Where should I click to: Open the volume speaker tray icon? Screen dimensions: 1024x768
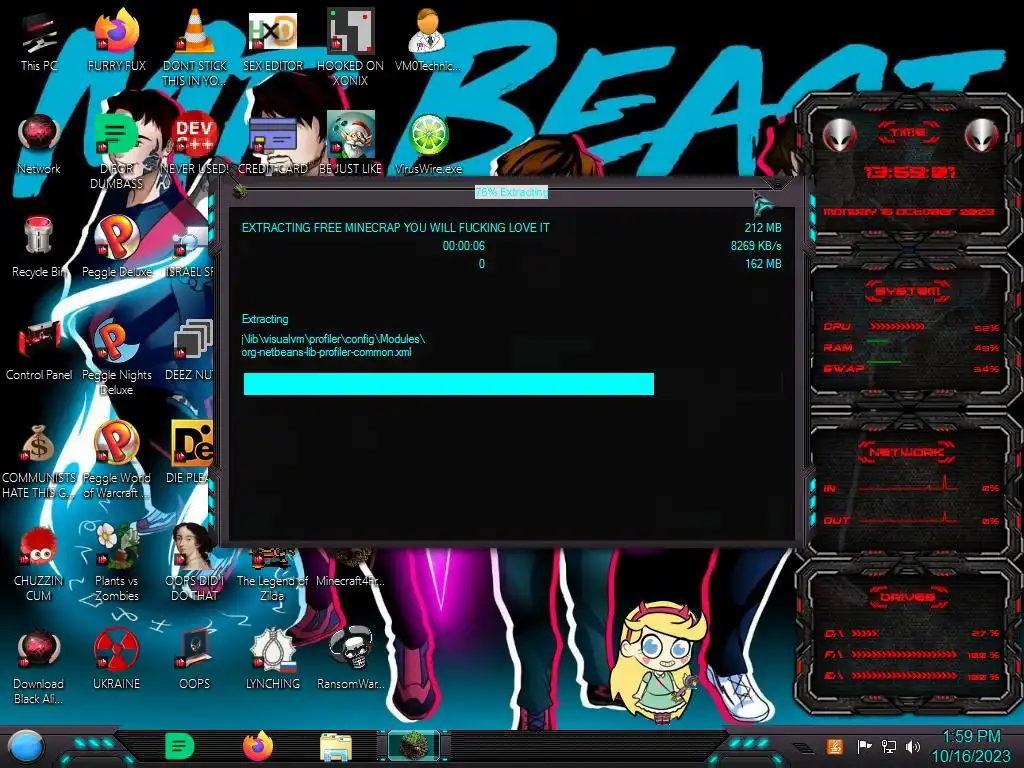pyautogui.click(x=913, y=746)
